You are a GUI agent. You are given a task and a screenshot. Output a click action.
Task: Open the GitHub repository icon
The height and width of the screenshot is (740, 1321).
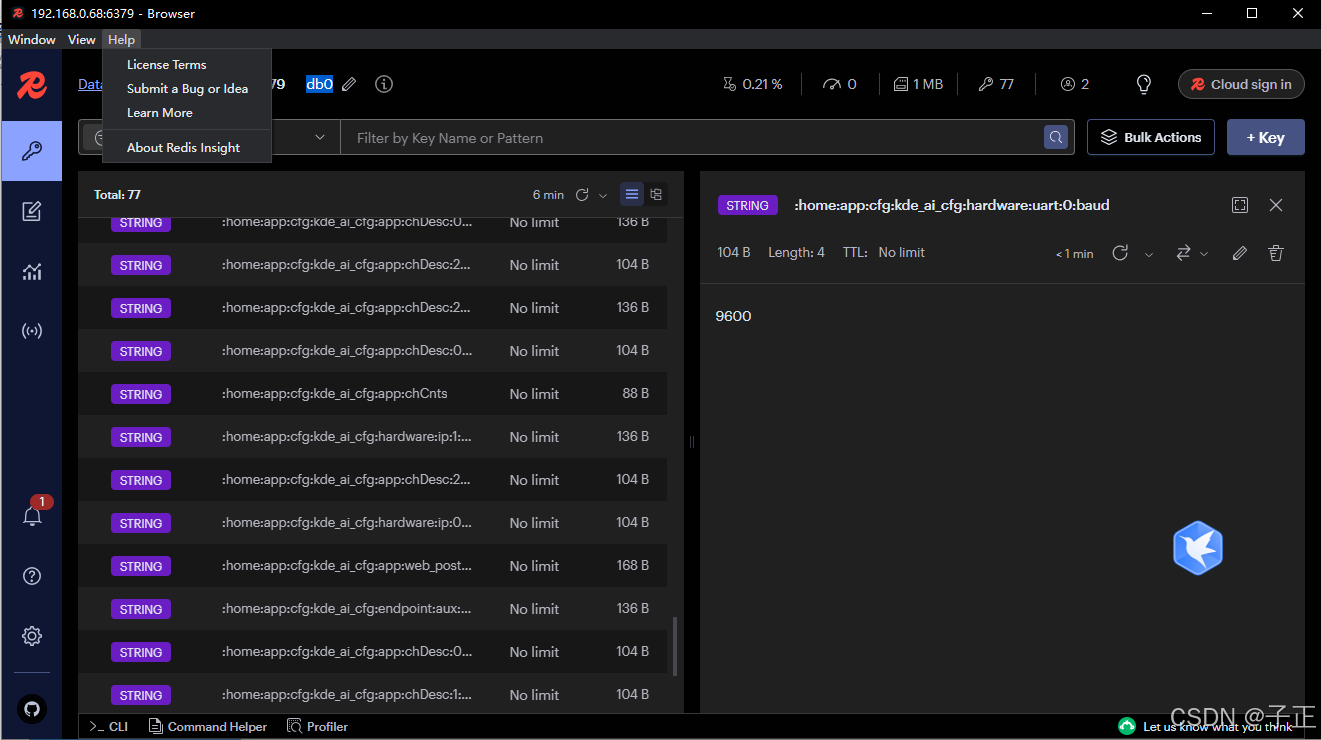point(32,709)
